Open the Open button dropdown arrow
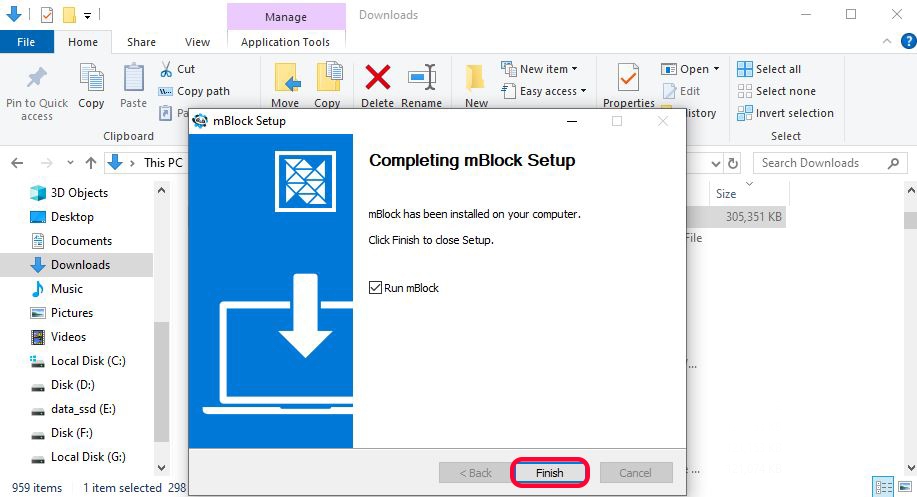 pos(716,69)
